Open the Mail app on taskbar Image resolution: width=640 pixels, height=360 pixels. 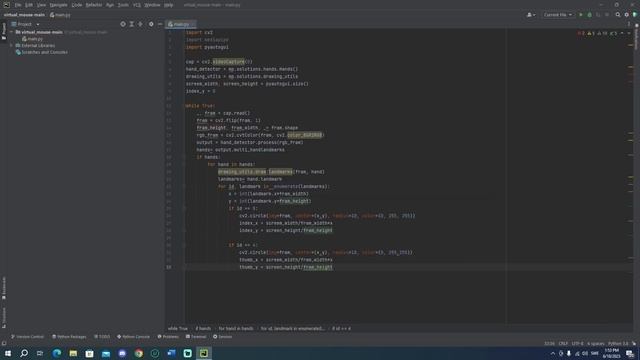pos(106,353)
